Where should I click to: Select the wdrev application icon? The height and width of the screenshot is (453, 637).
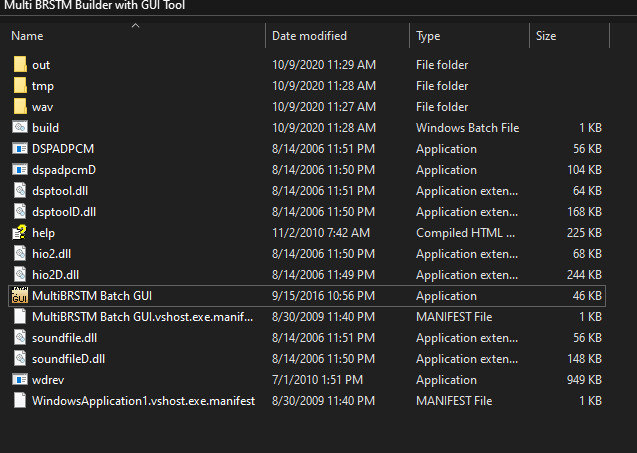click(20, 379)
